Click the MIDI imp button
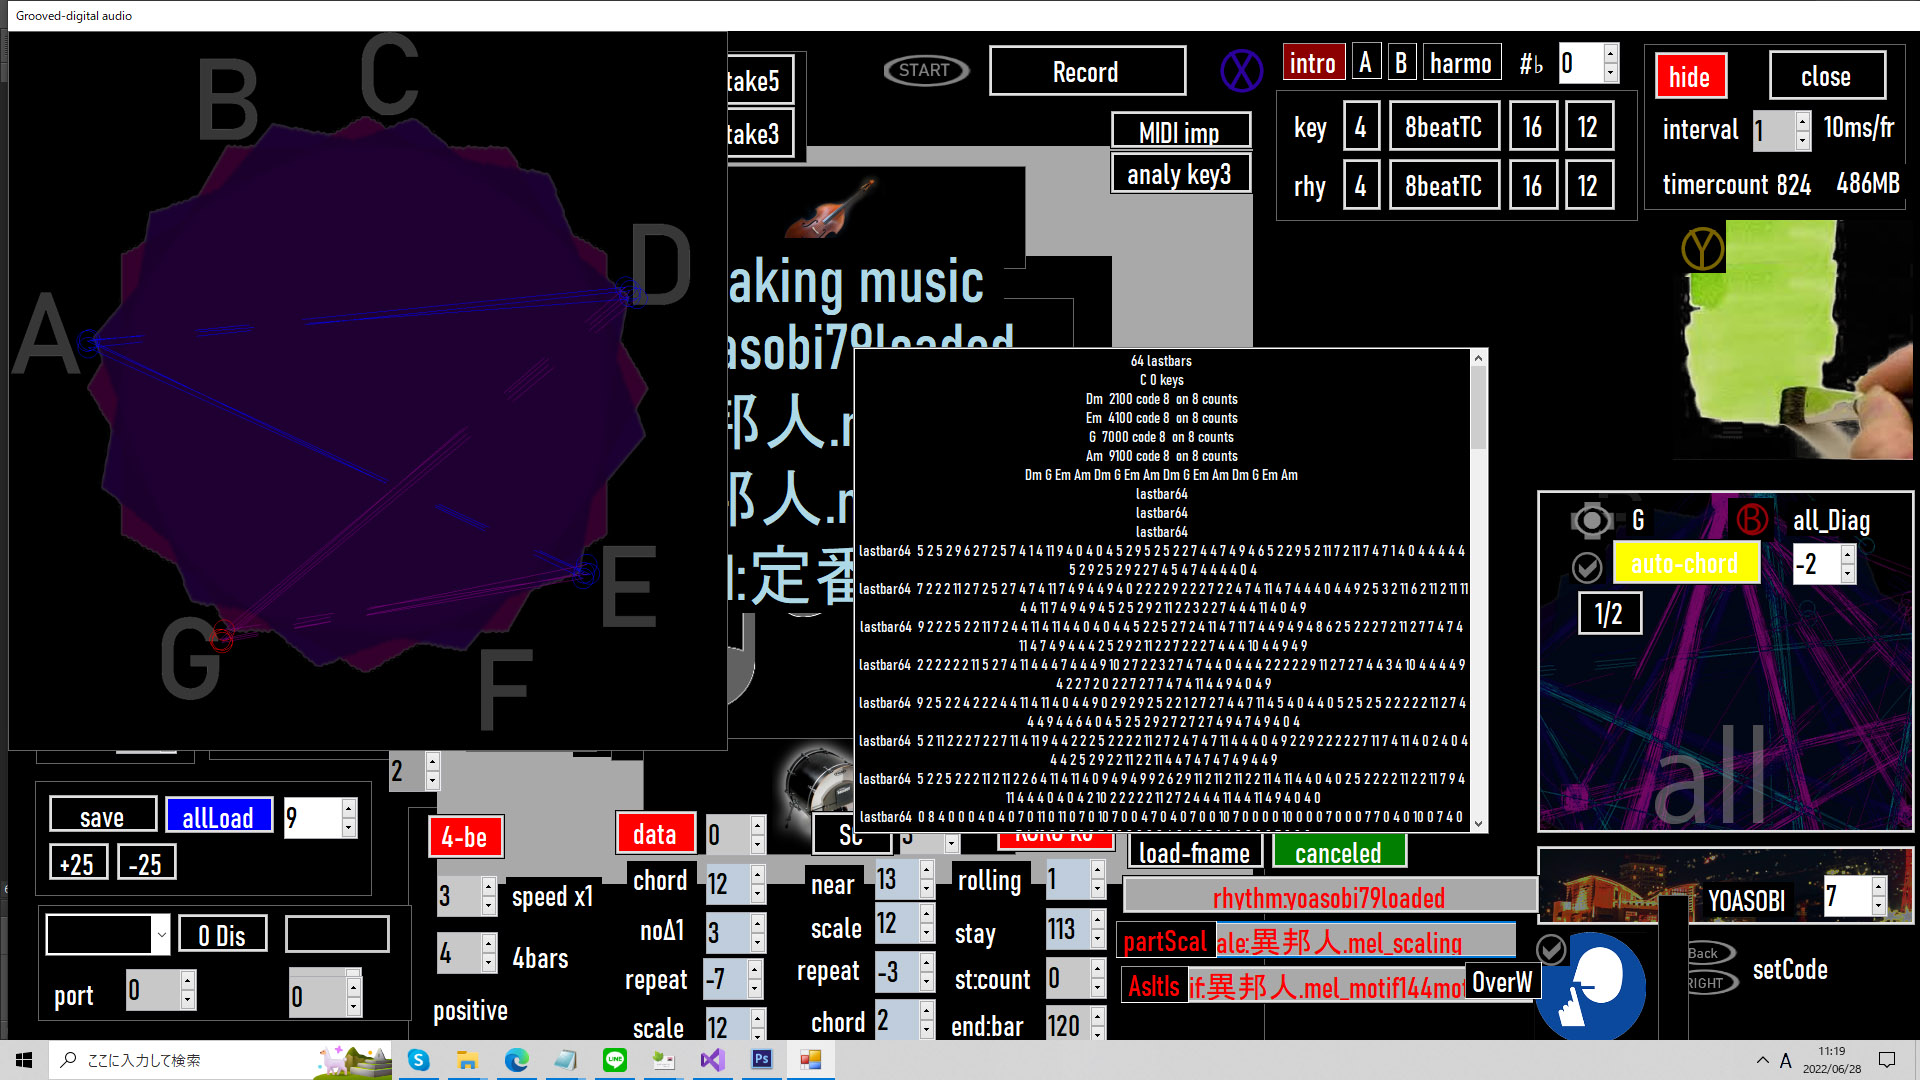This screenshot has height=1080, width=1920. tap(1179, 132)
